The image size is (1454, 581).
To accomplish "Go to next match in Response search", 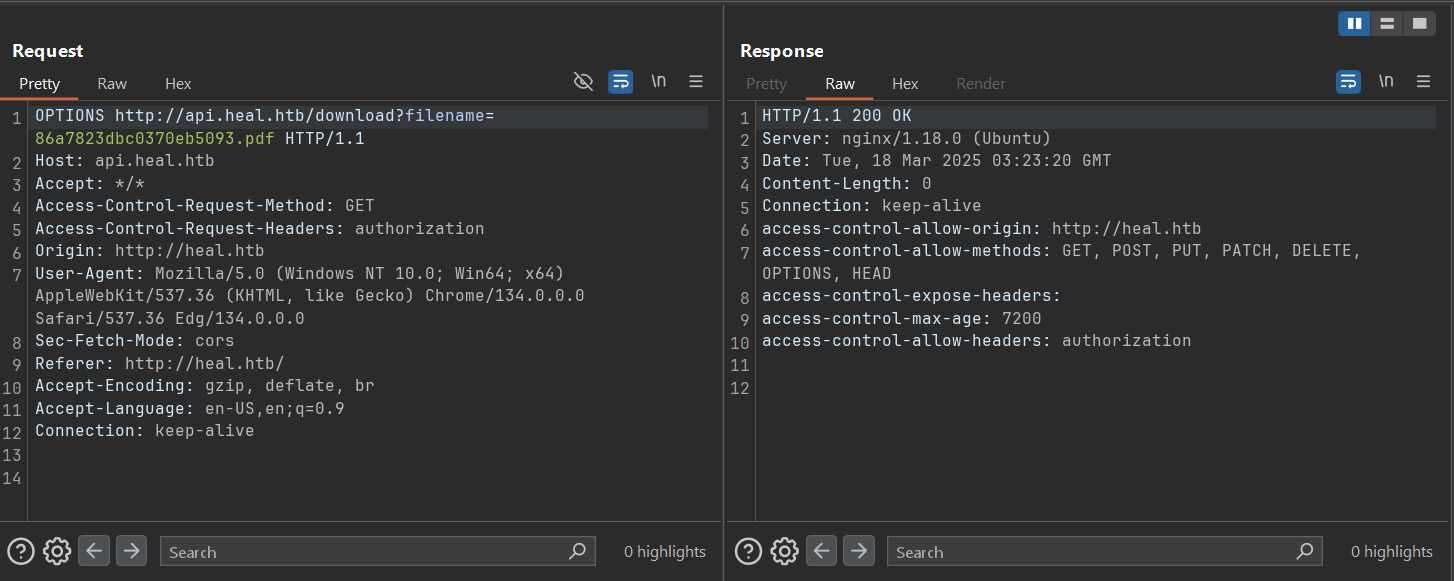I will pyautogui.click(x=858, y=551).
